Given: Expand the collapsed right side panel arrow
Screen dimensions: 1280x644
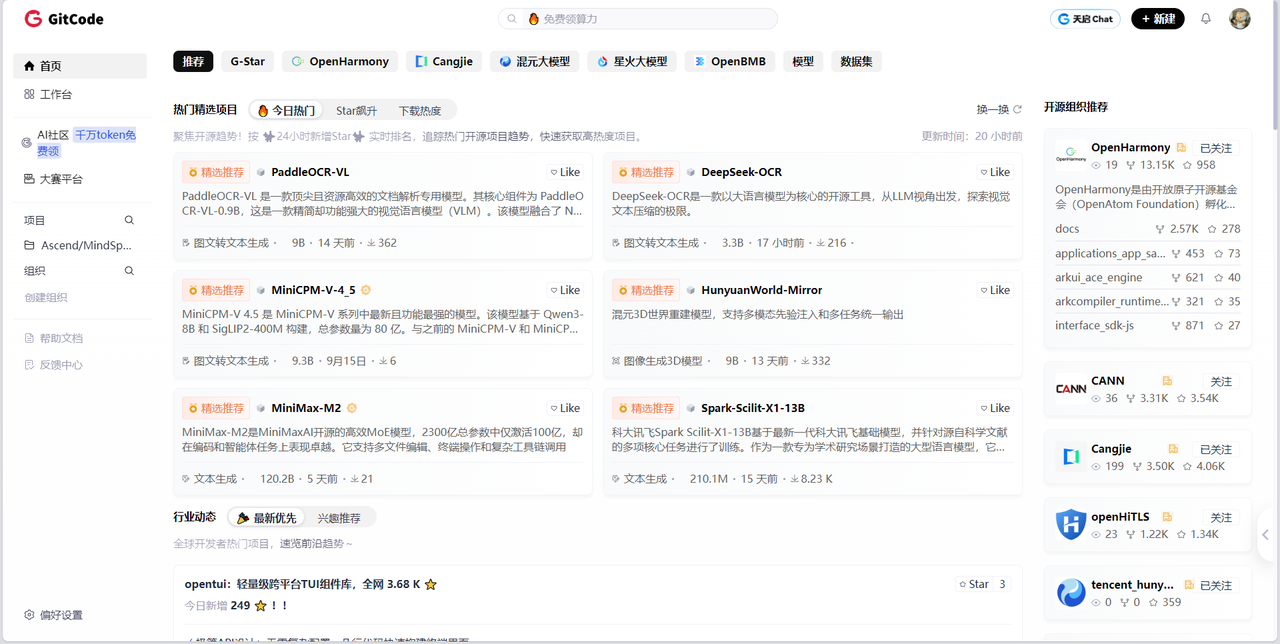Looking at the screenshot, I should click(x=1265, y=535).
